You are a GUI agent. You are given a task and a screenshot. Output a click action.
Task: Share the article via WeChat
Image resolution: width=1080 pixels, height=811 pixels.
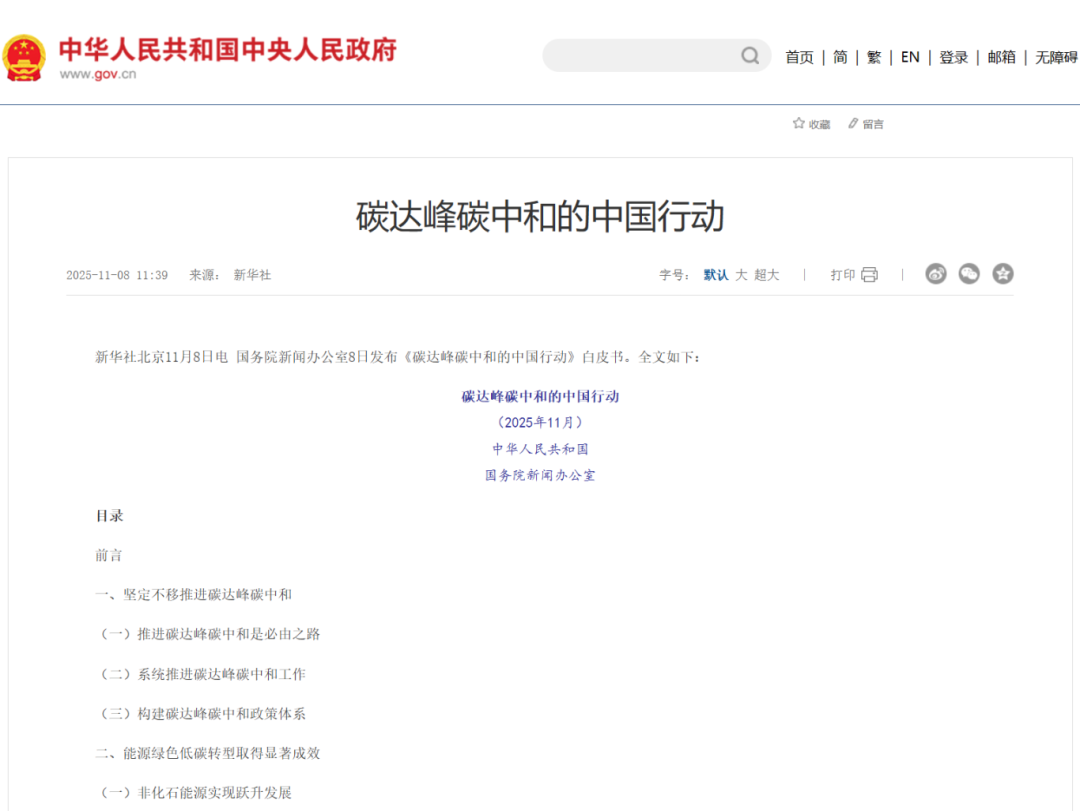(x=969, y=273)
